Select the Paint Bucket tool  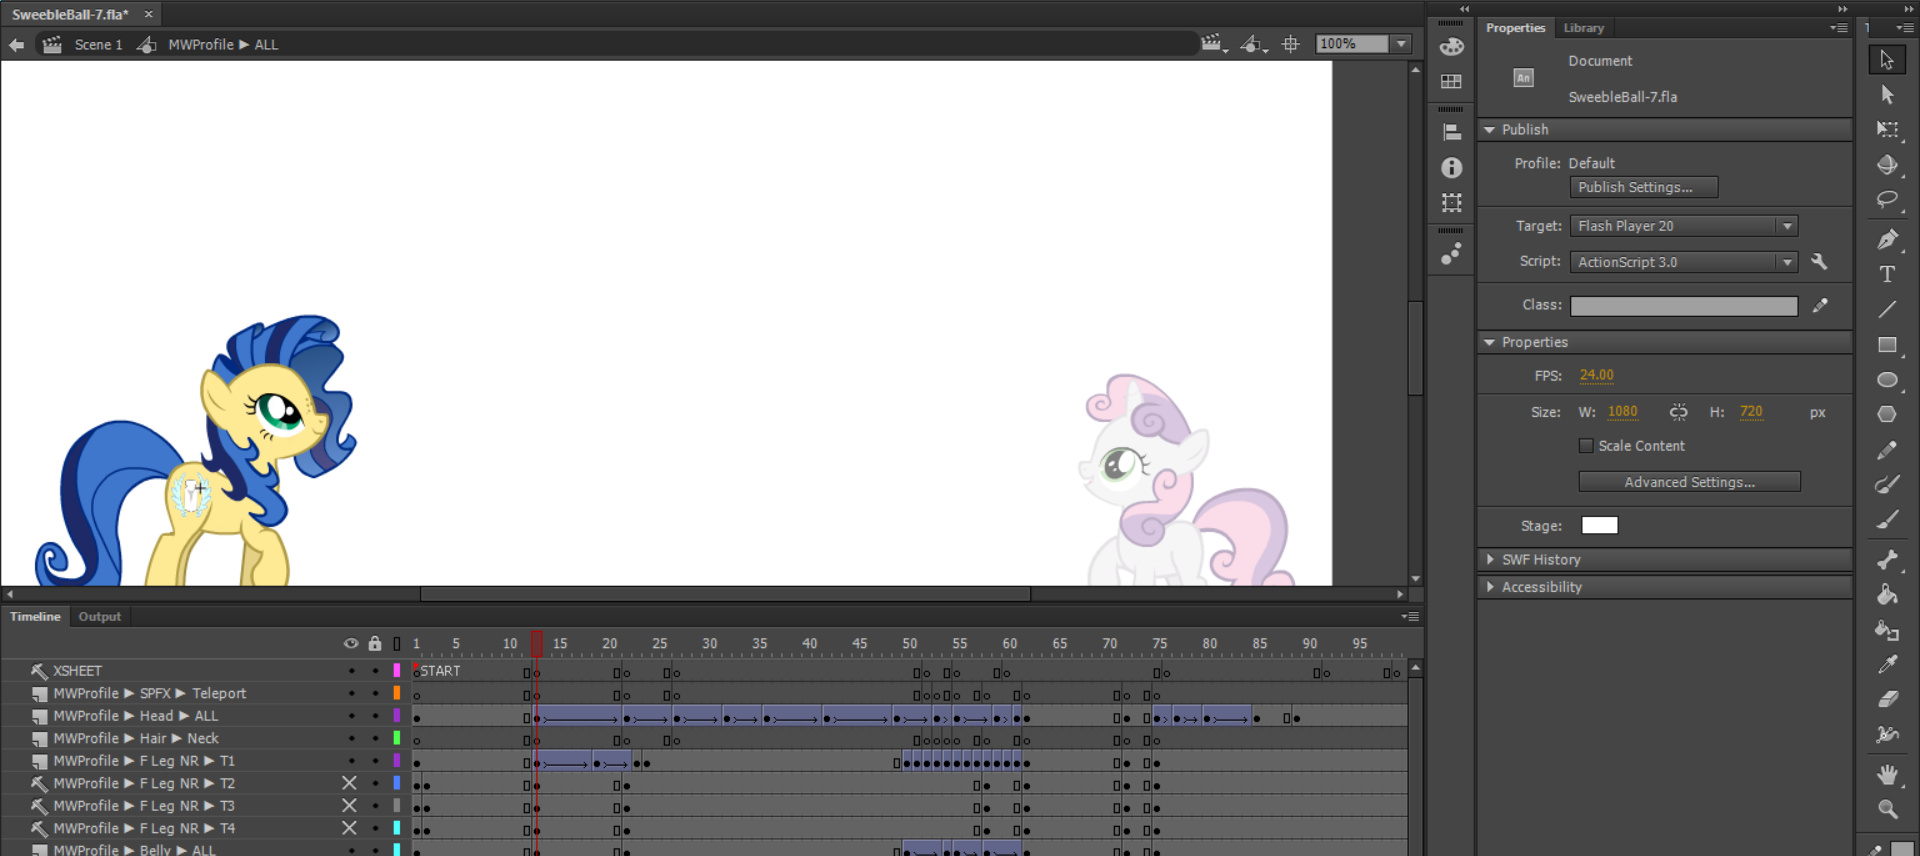point(1887,595)
